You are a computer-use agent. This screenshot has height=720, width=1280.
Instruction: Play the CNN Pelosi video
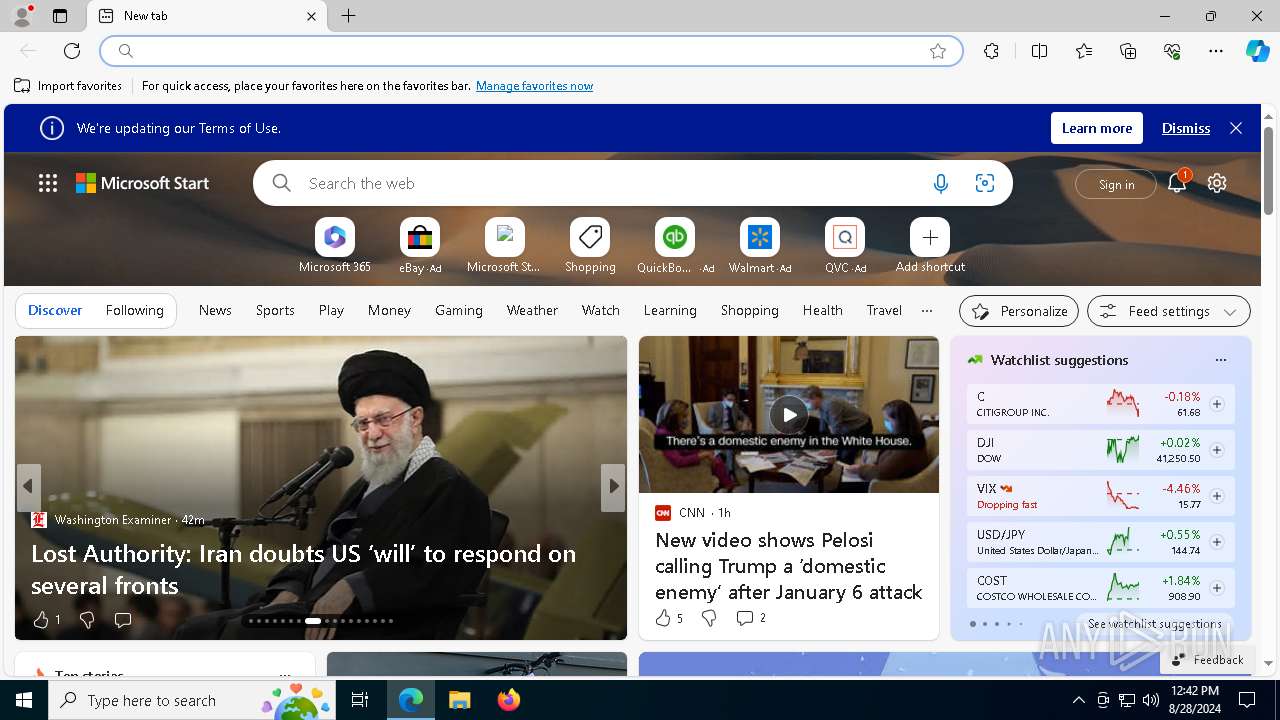tap(789, 414)
